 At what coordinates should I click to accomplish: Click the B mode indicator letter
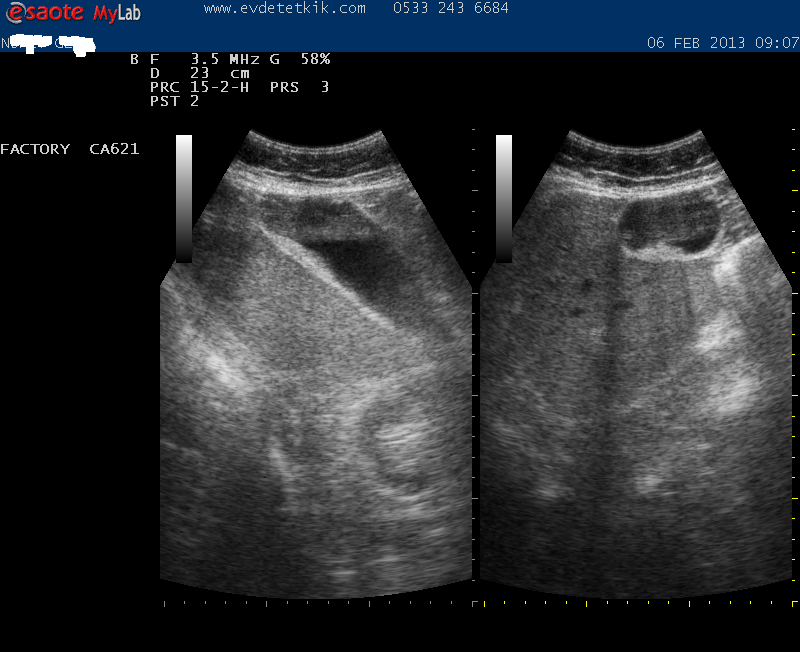click(134, 59)
